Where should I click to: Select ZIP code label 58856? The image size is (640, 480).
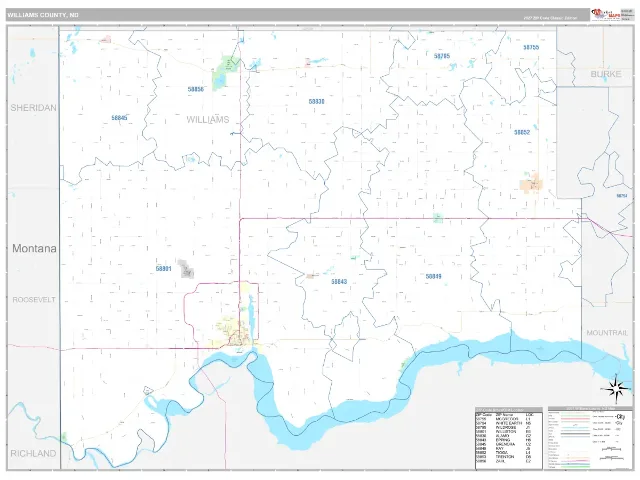[x=196, y=89]
